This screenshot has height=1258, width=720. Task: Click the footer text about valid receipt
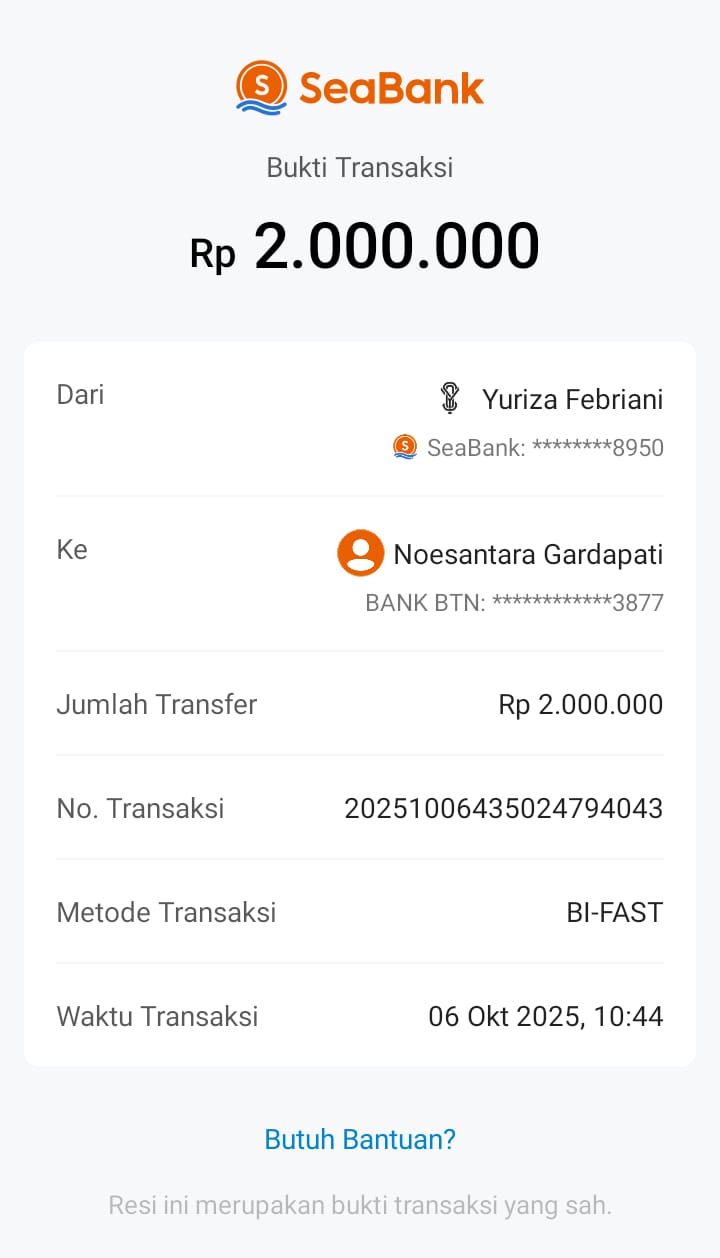360,1205
